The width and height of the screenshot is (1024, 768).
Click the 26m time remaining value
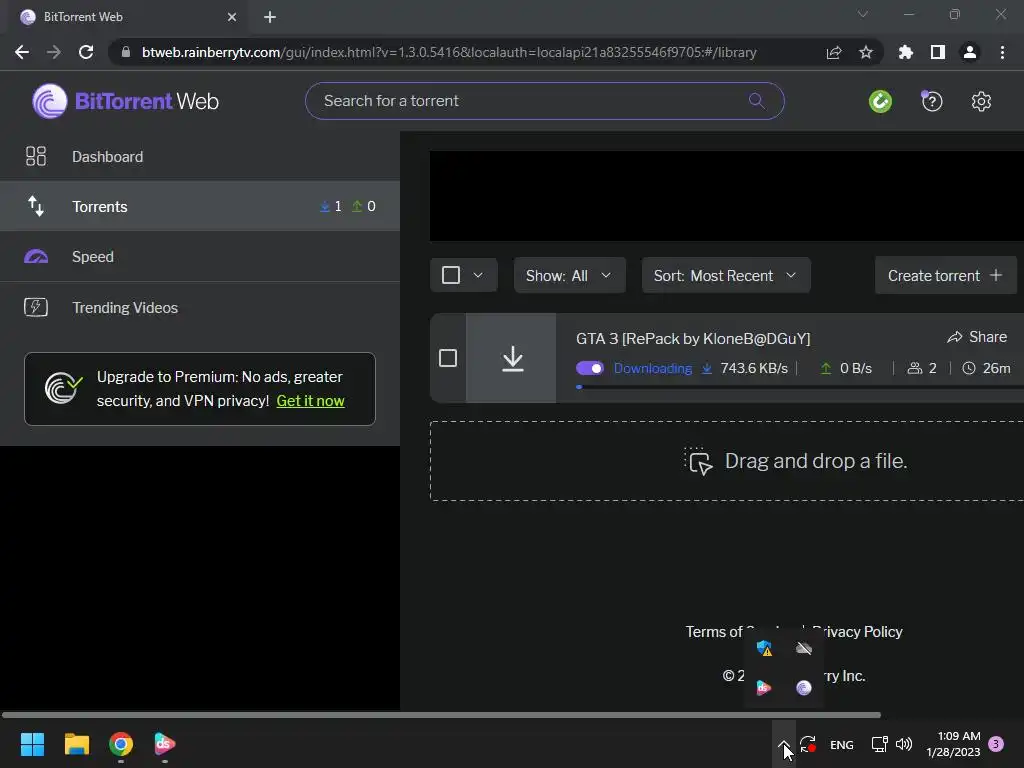click(997, 368)
